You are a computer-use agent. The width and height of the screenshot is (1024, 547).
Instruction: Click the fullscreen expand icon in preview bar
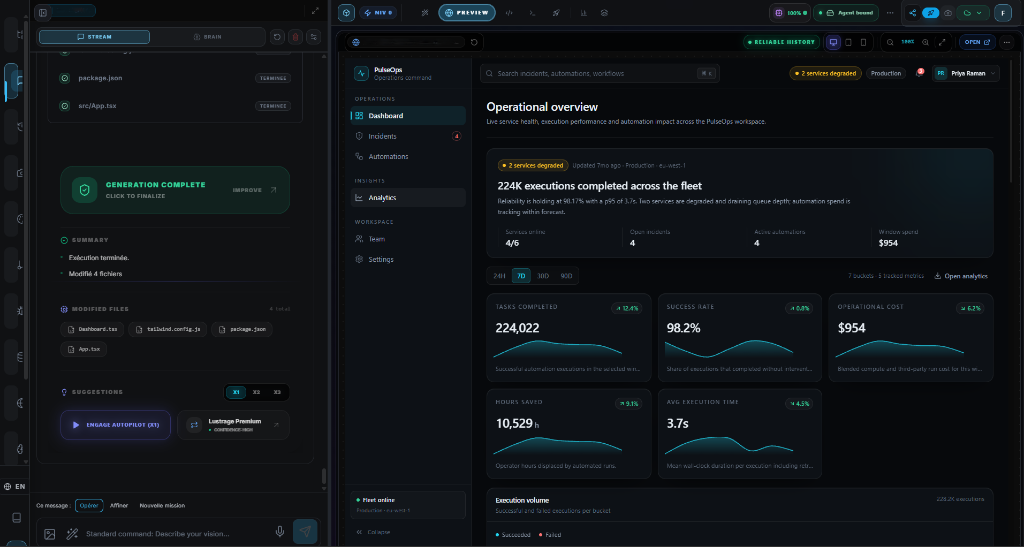[942, 42]
